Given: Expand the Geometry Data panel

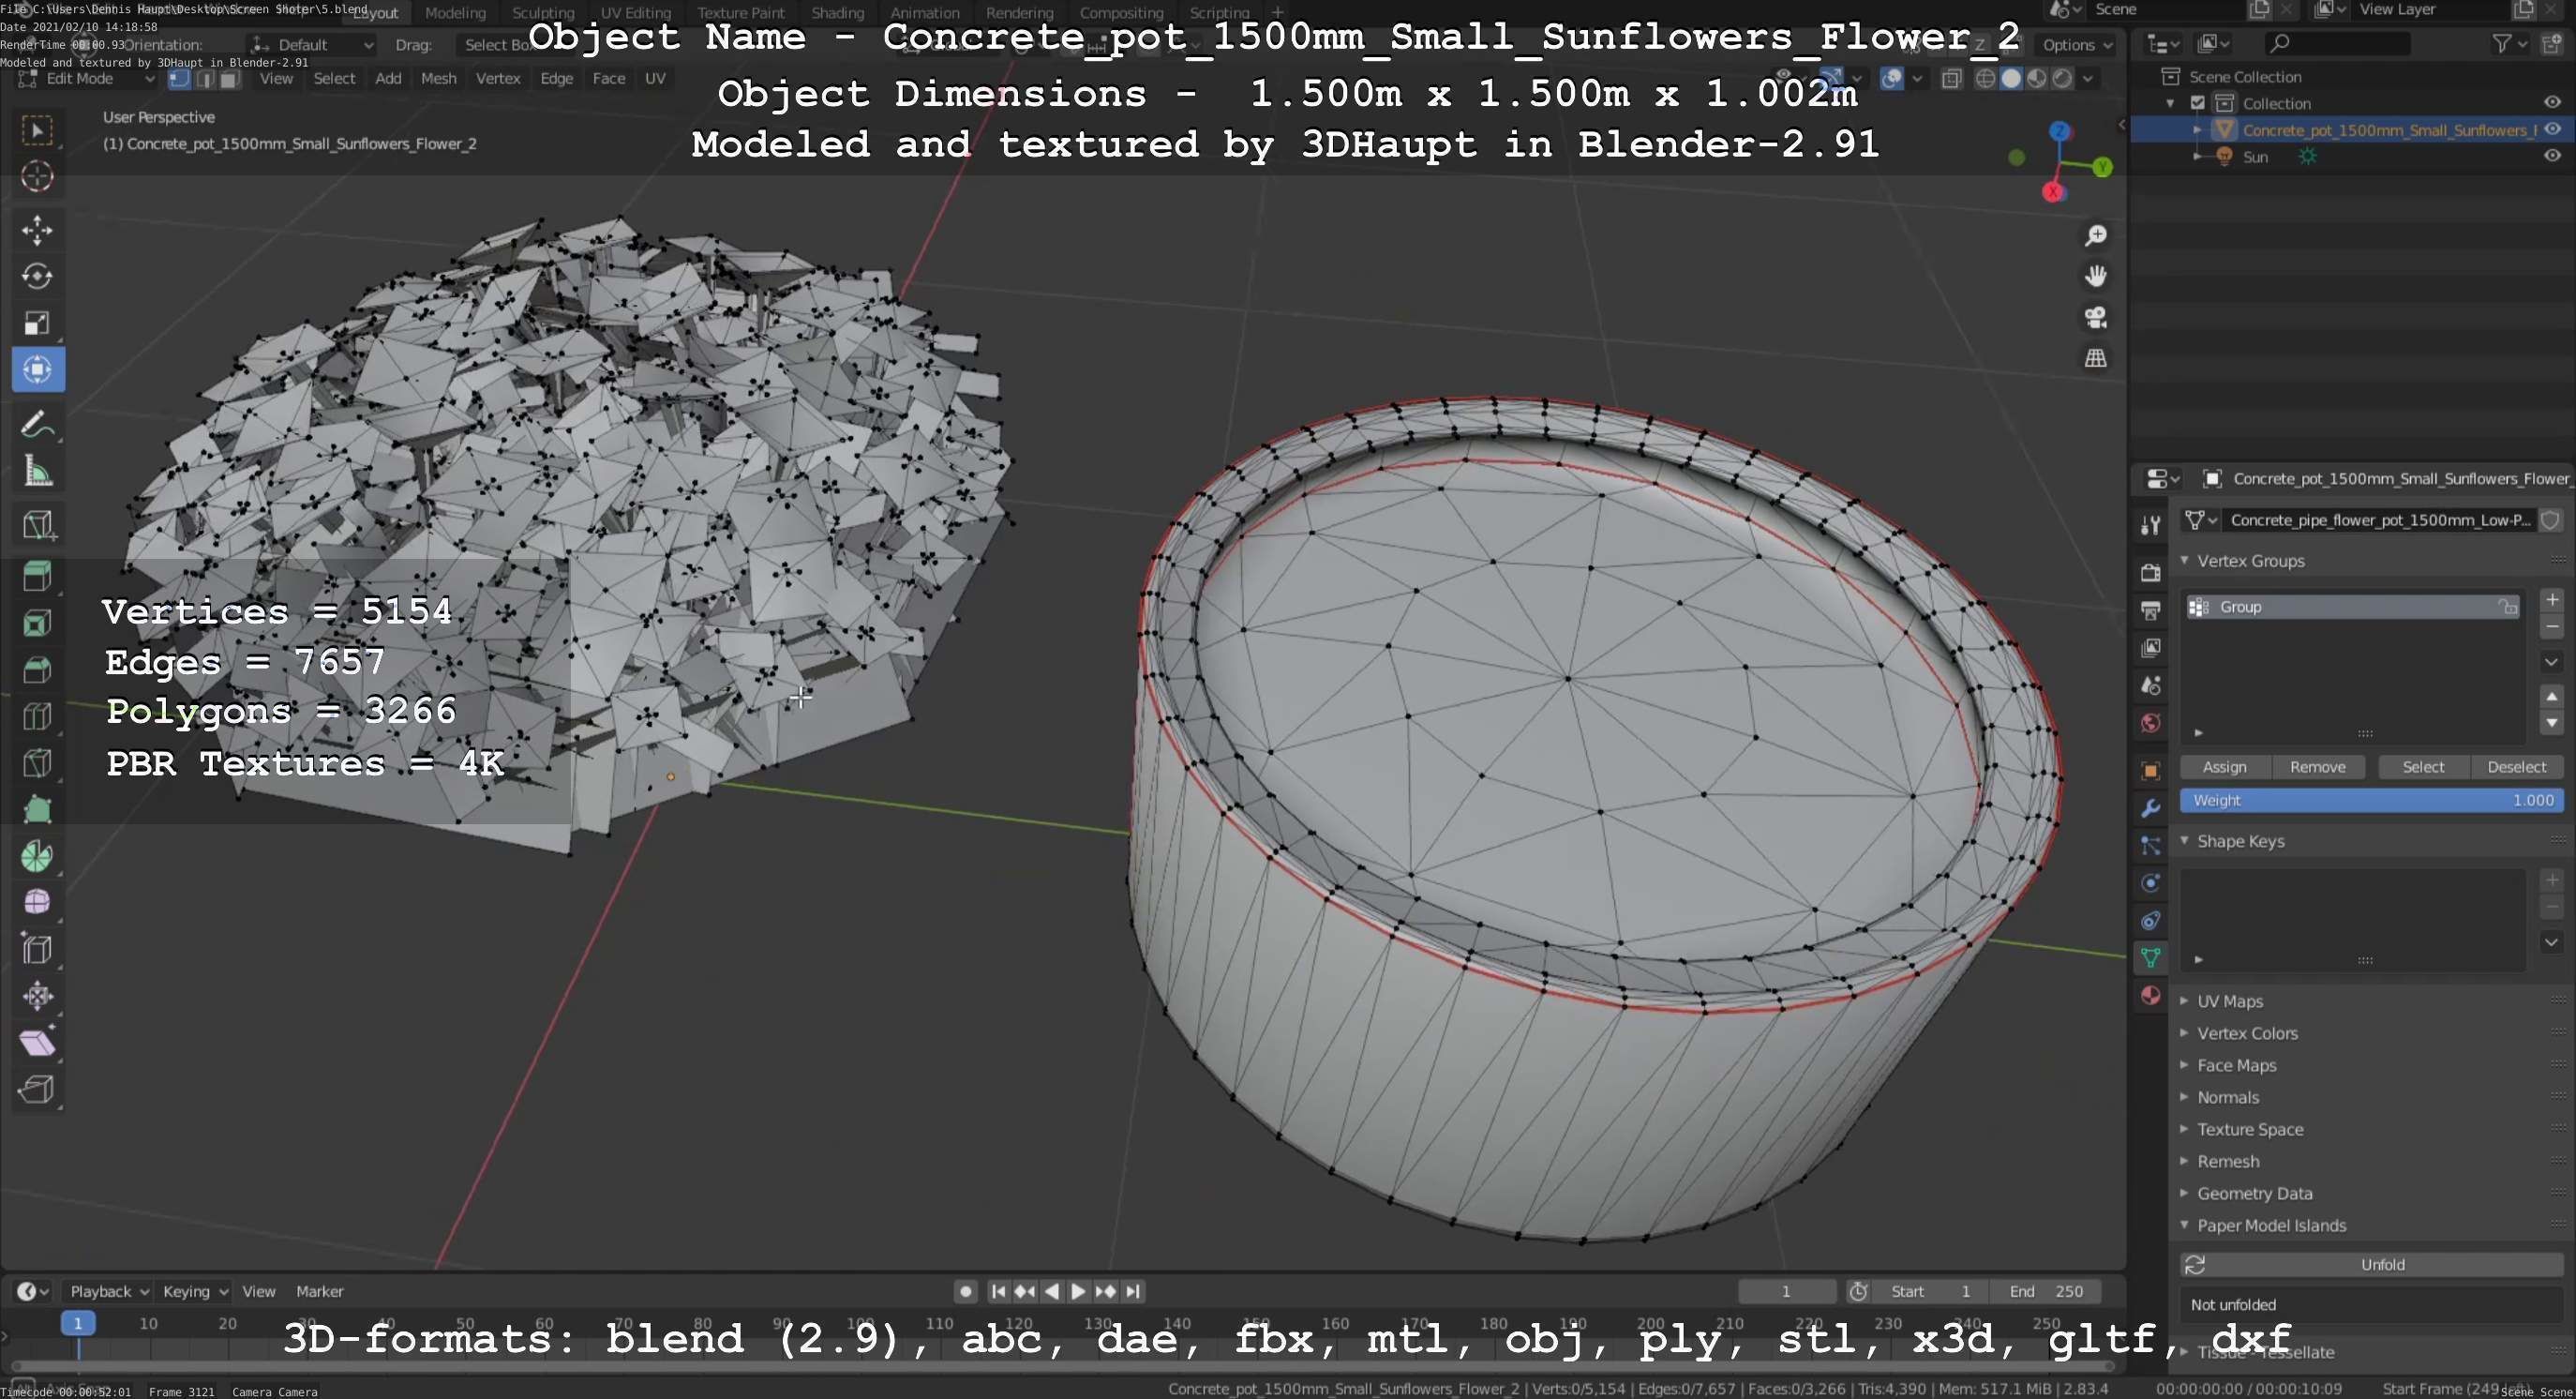Looking at the screenshot, I should tap(2185, 1193).
